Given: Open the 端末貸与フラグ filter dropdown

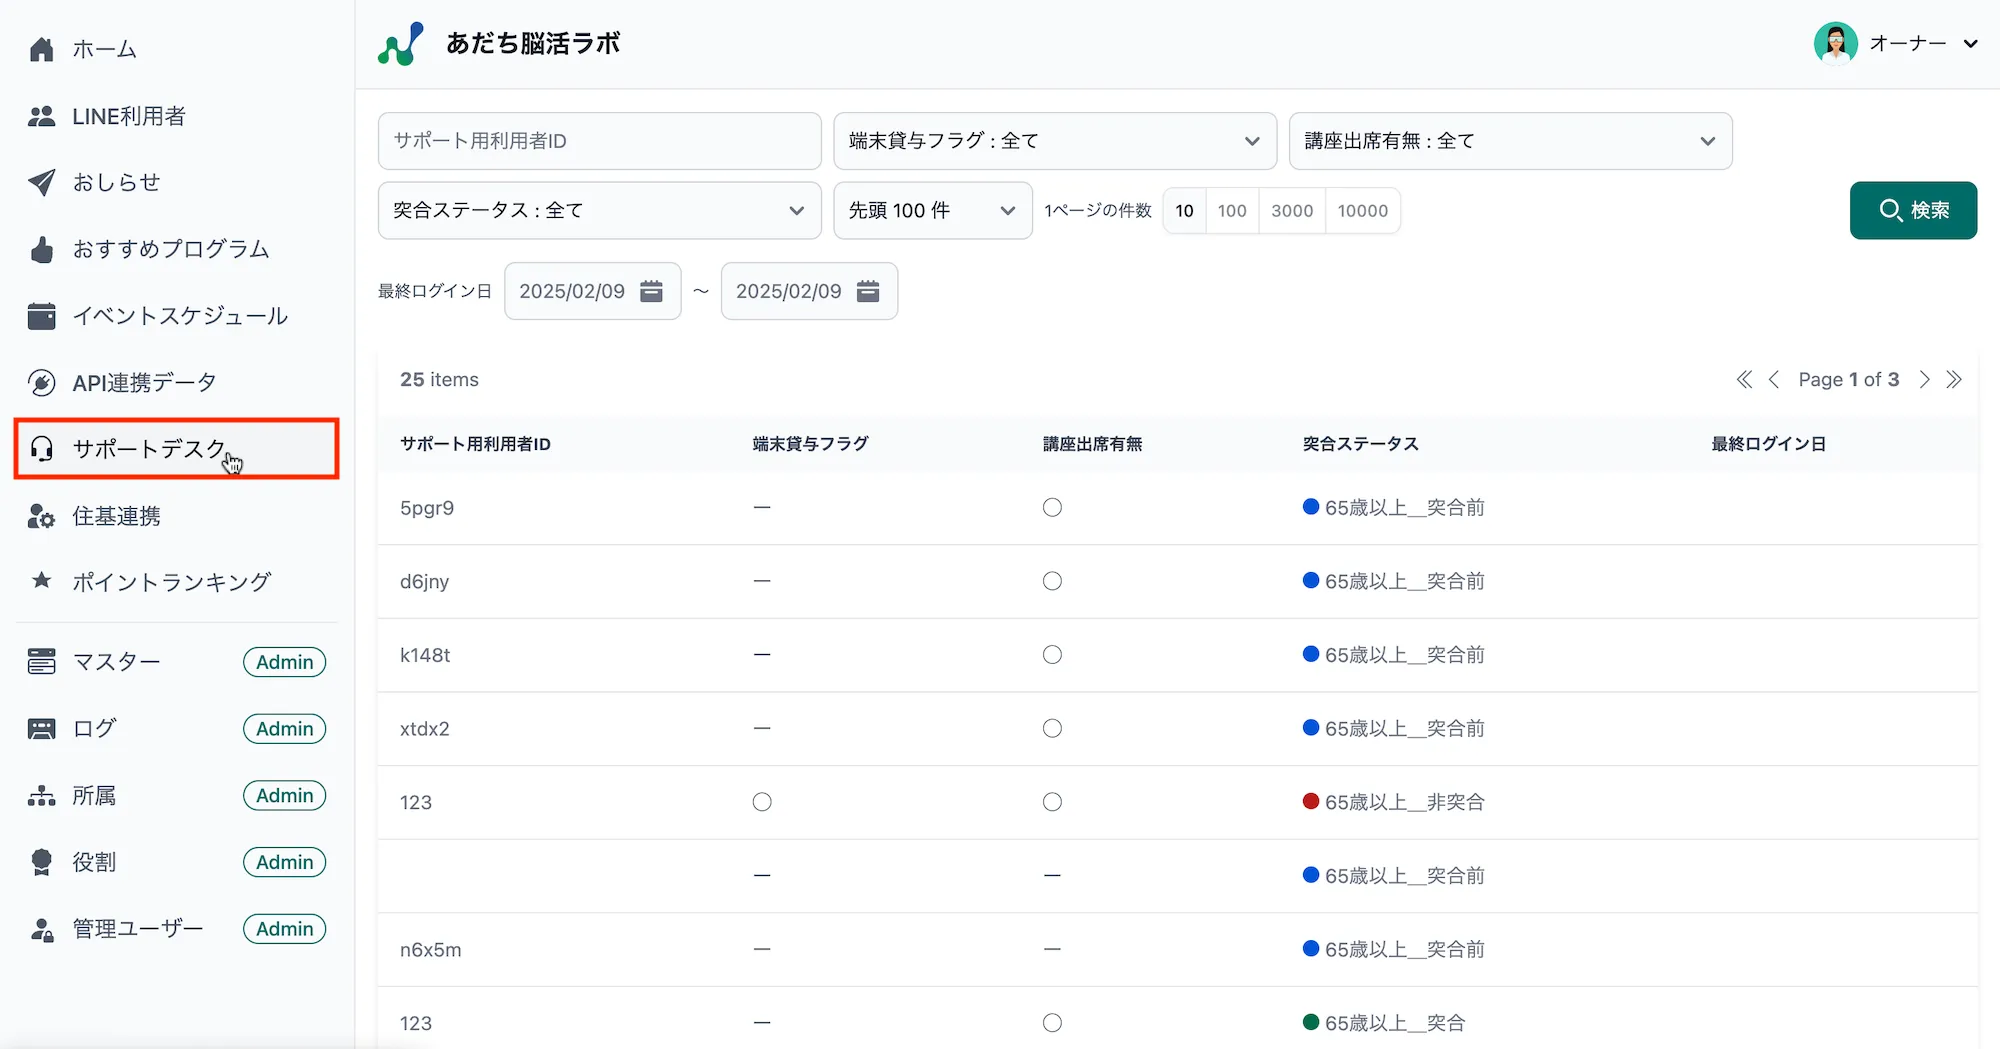Looking at the screenshot, I should [x=1054, y=141].
